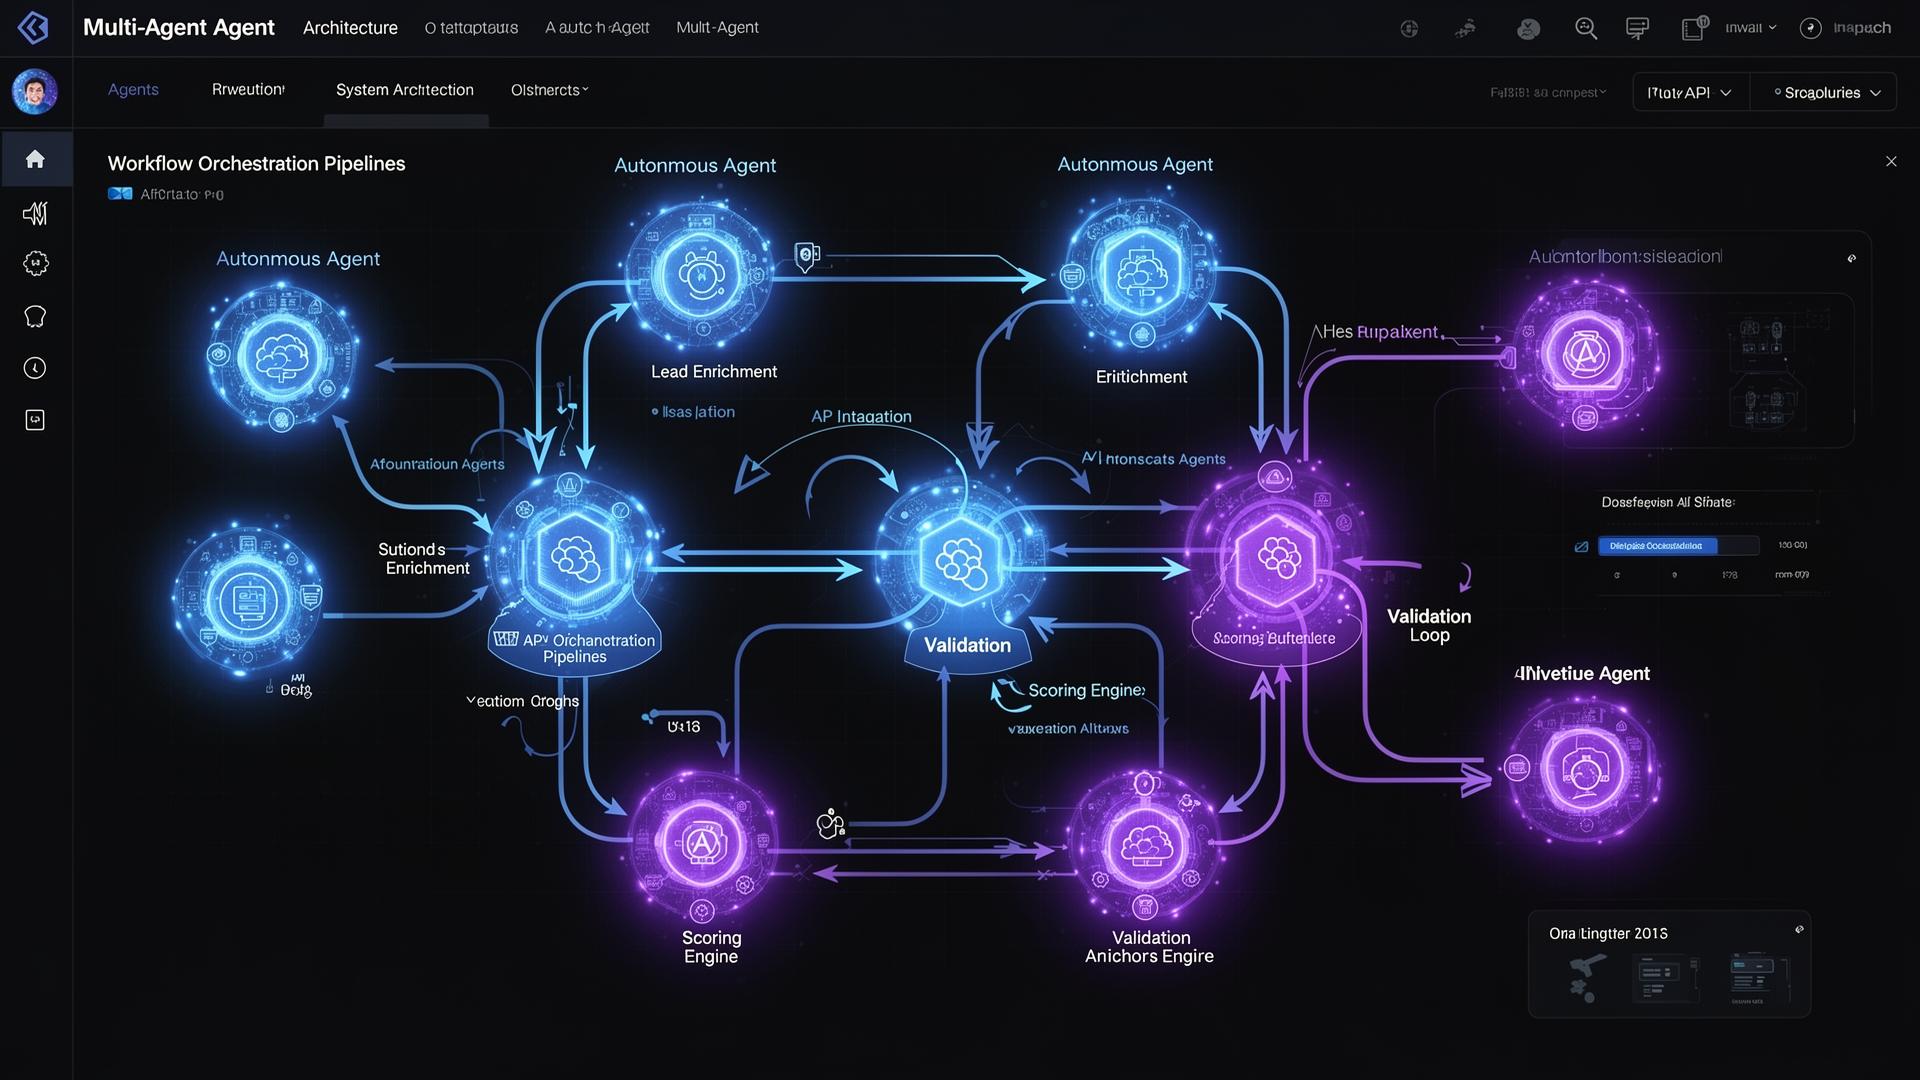The height and width of the screenshot is (1080, 1920).
Task: Open the settings gear sidebar icon
Action: tap(35, 264)
